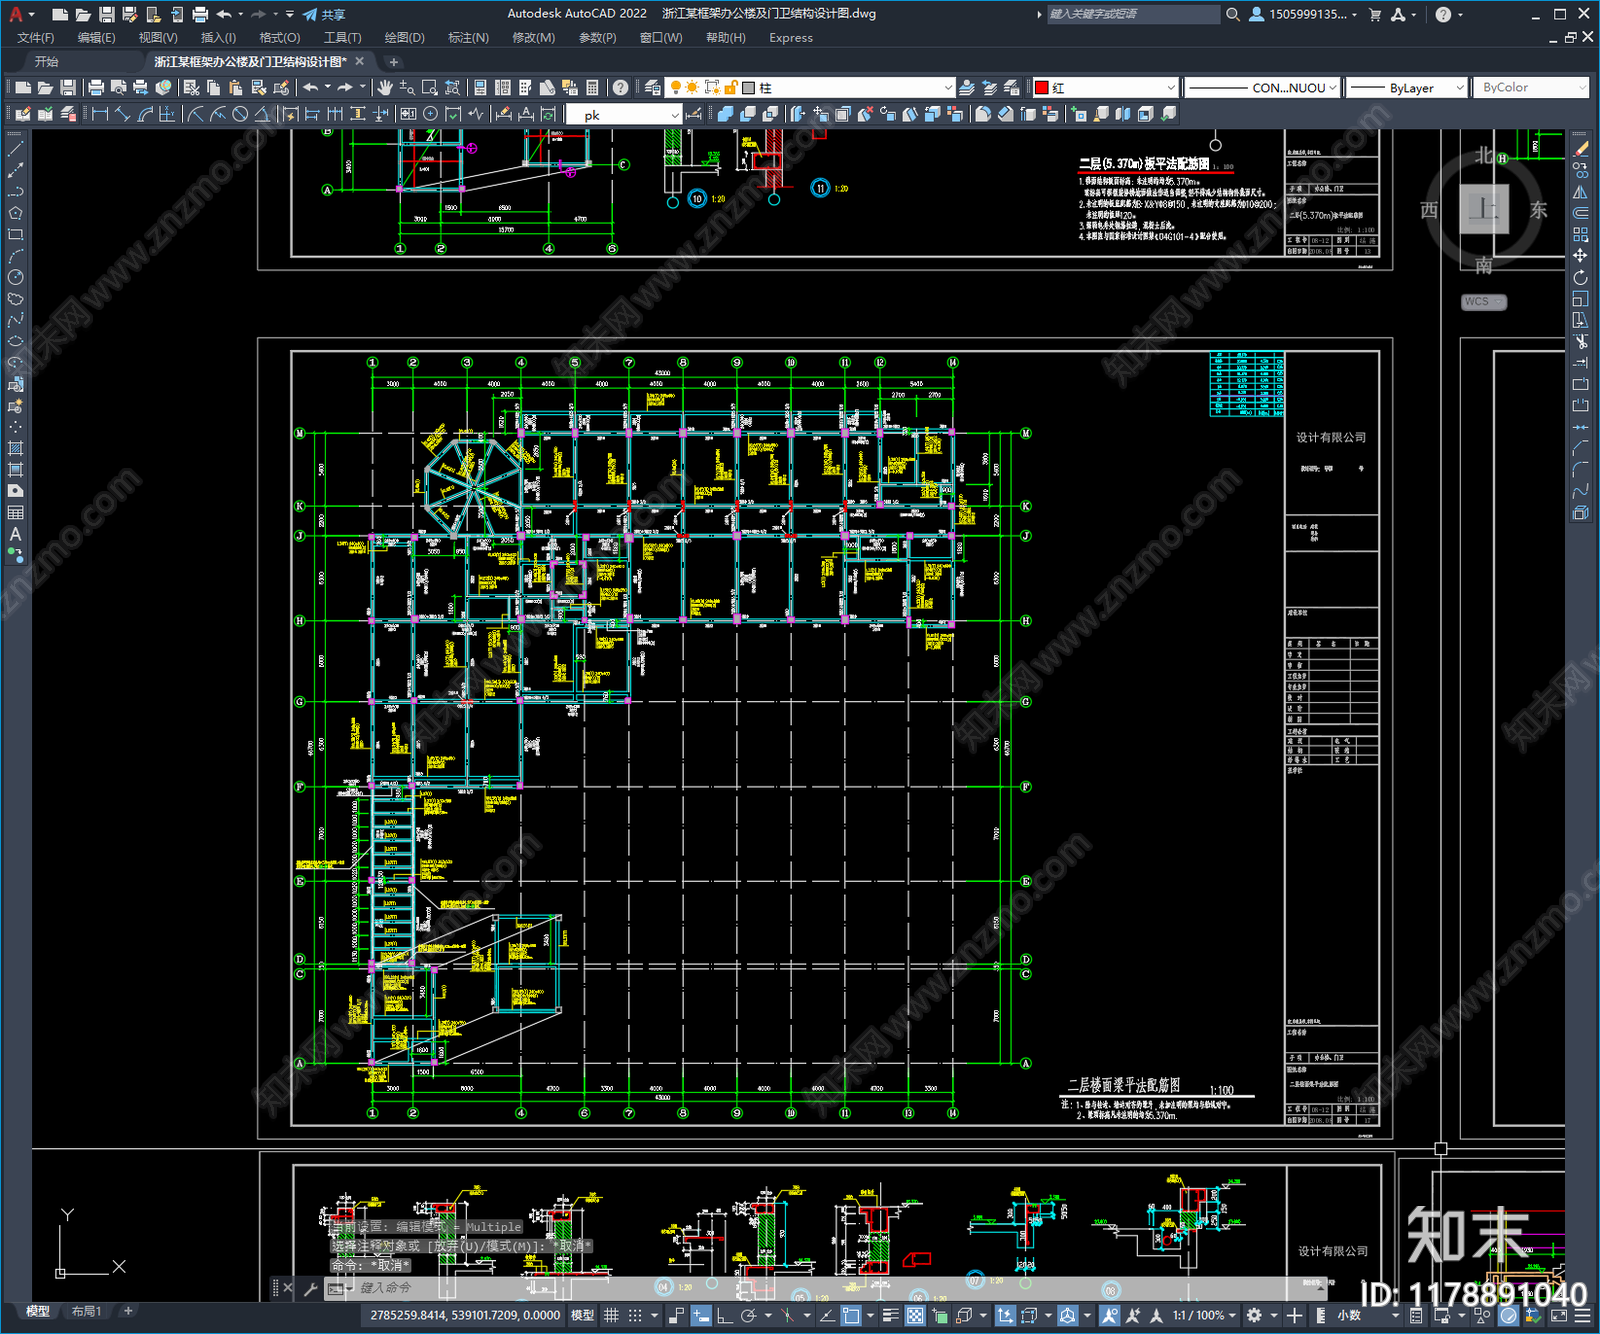Select the Circle draw tool
This screenshot has height=1334, width=1600.
pyautogui.click(x=15, y=277)
